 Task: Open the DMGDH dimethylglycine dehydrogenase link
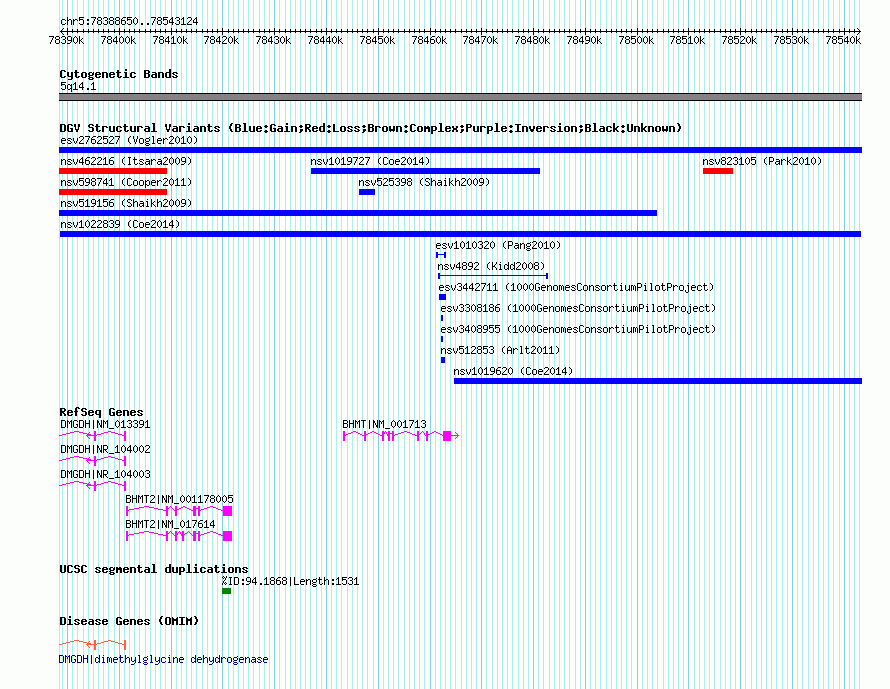pyautogui.click(x=163, y=659)
